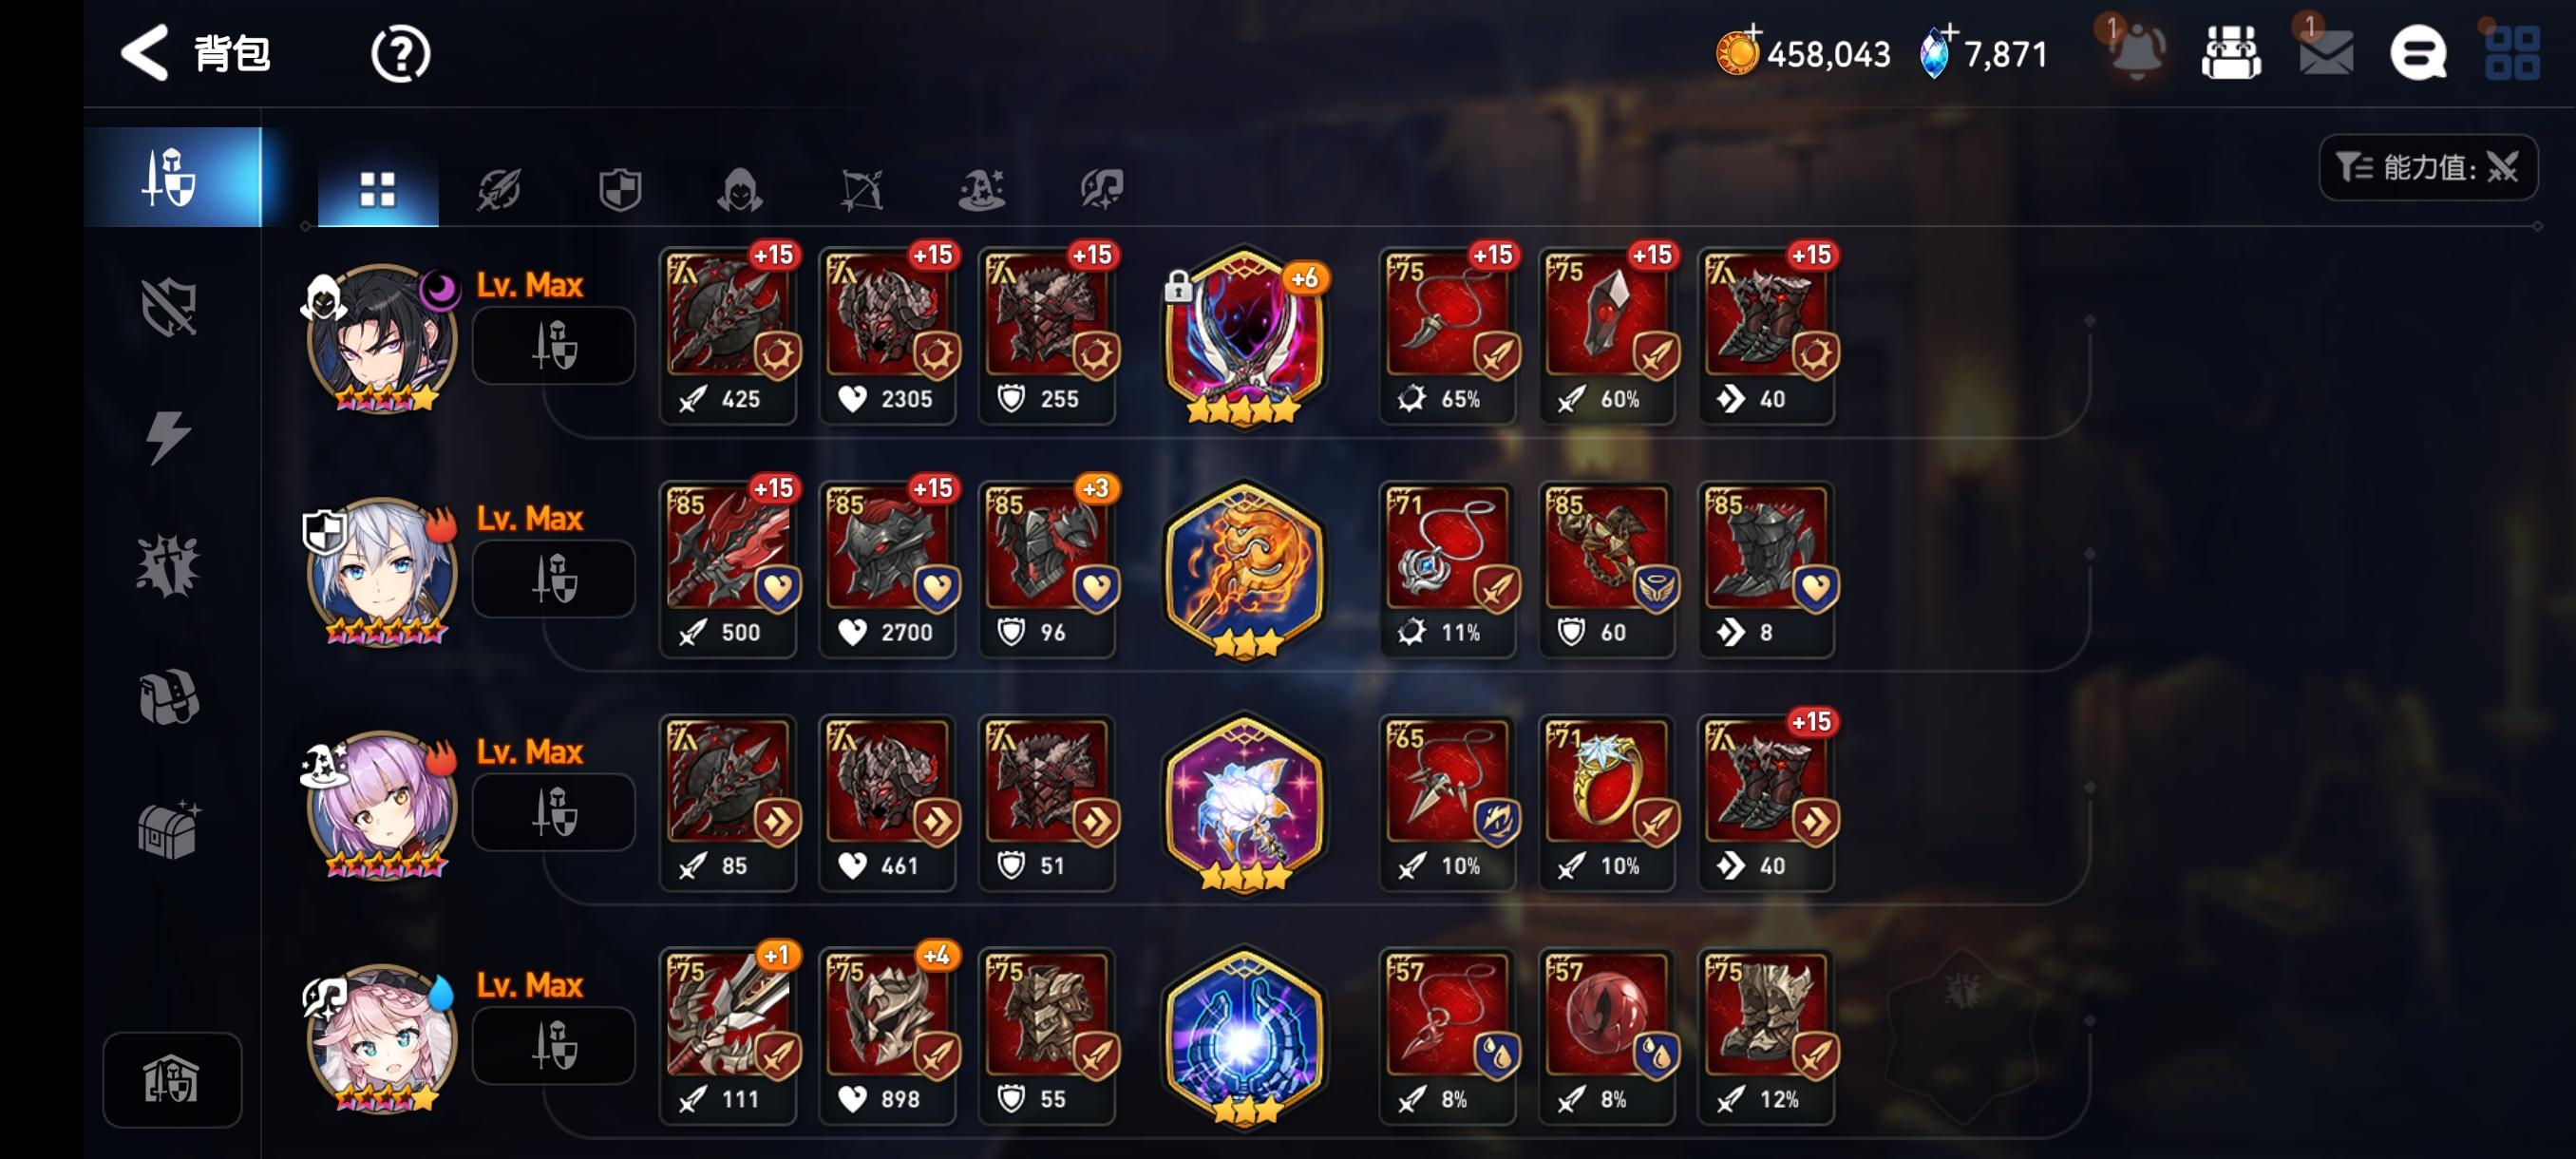This screenshot has width=2576, height=1159.
Task: Open the treasure chest sidebar icon
Action: click(x=169, y=829)
